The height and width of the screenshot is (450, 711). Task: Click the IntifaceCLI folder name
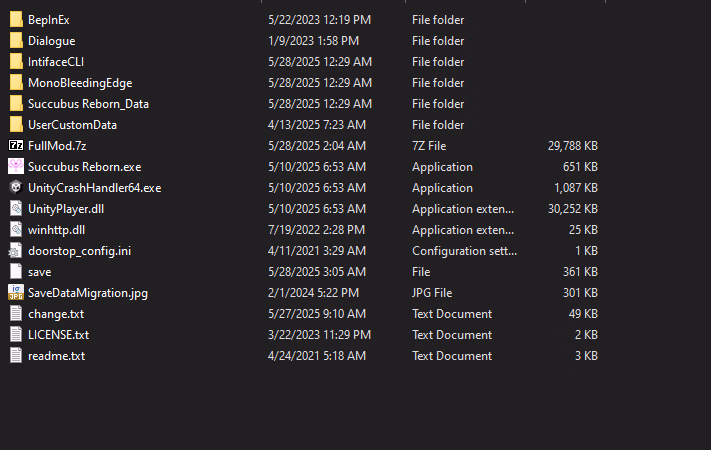click(56, 62)
